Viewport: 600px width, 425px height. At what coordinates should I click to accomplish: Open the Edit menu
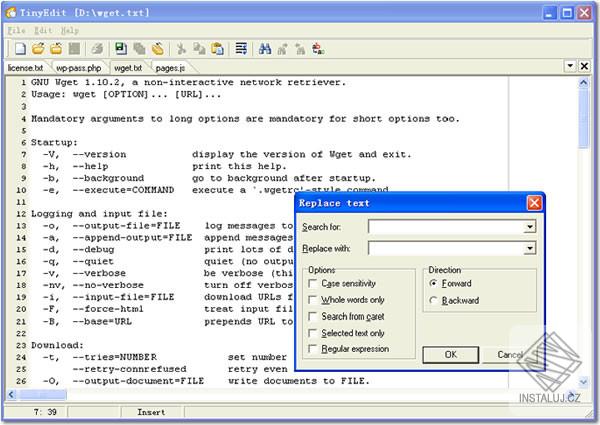point(43,30)
